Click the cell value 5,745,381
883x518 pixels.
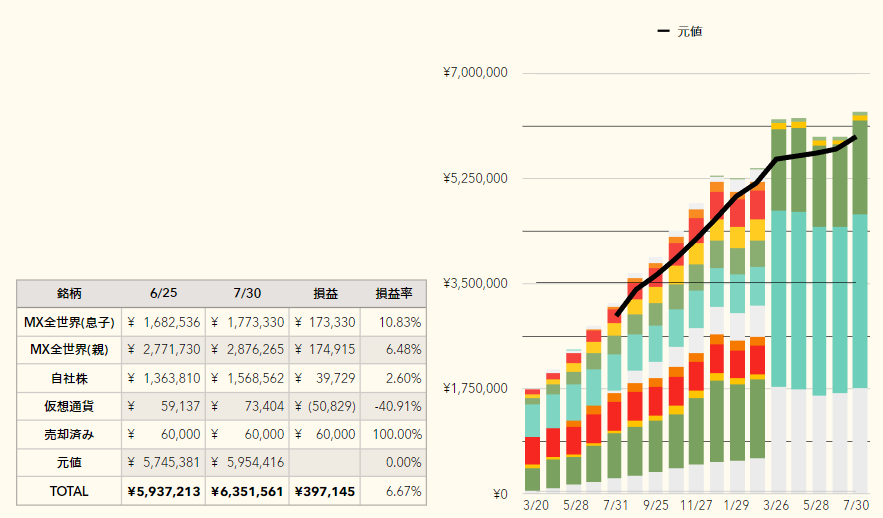[x=163, y=463]
